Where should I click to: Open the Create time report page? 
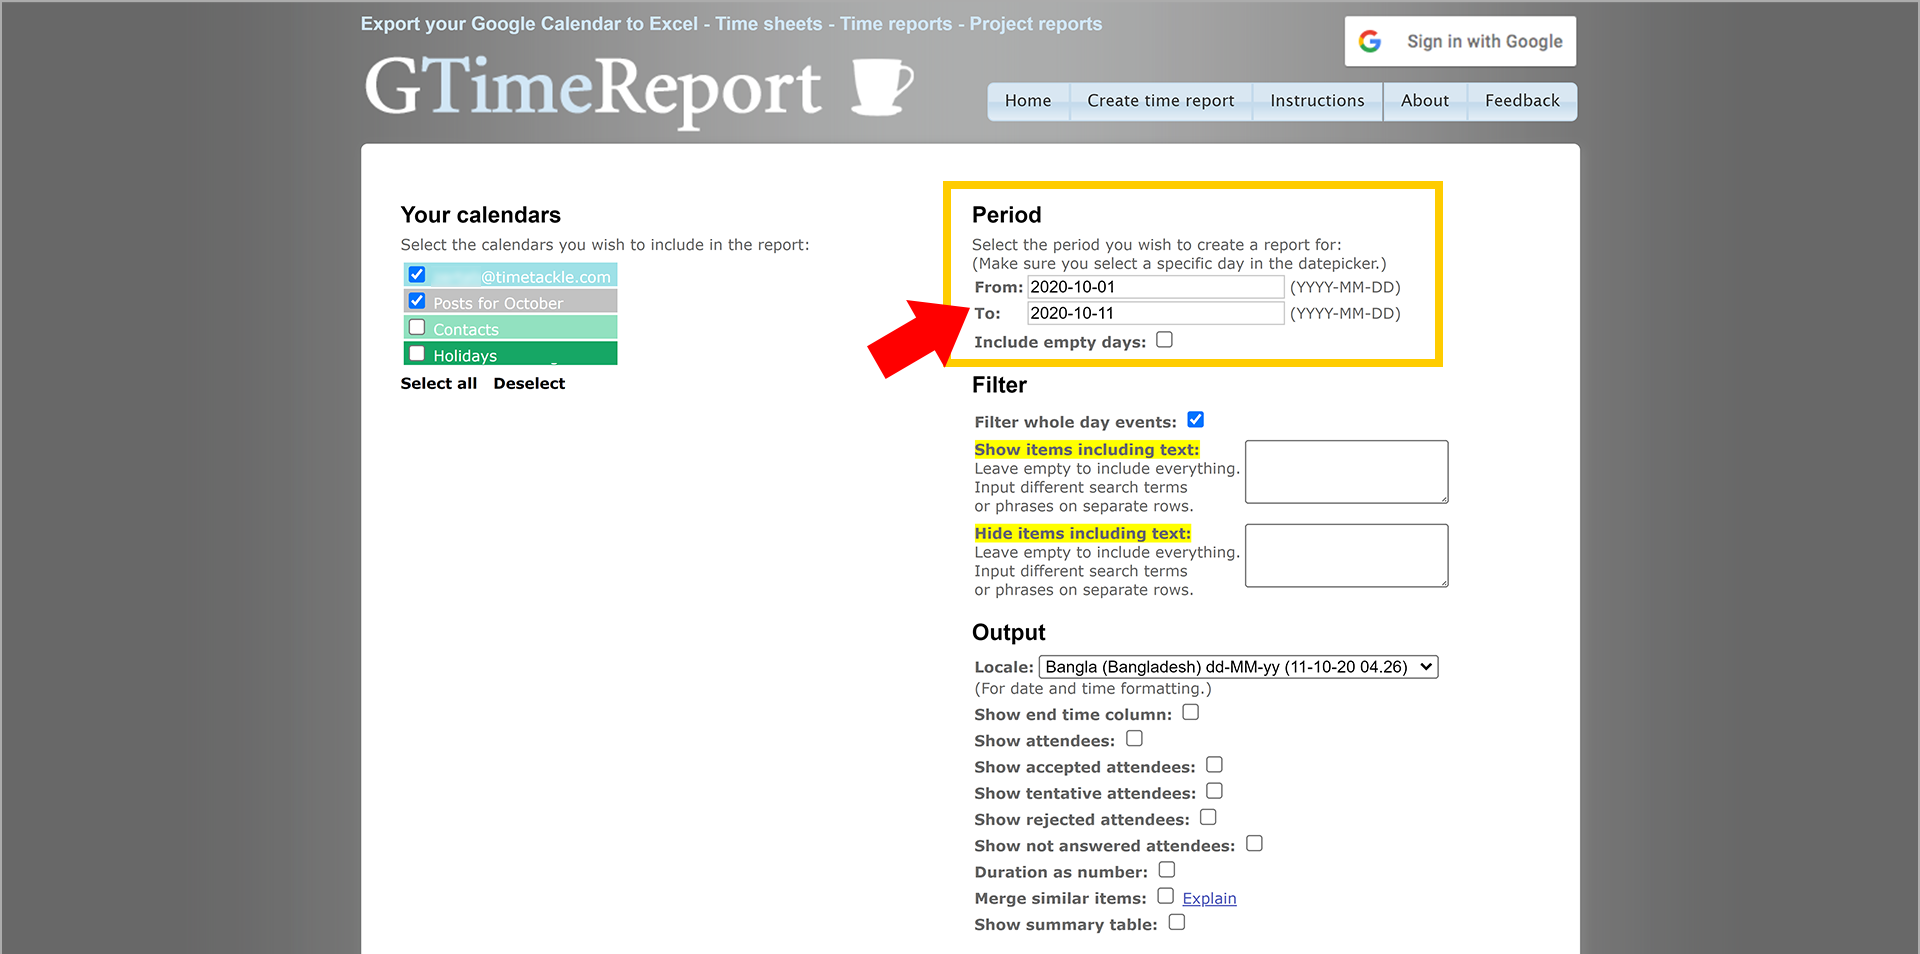click(1161, 101)
